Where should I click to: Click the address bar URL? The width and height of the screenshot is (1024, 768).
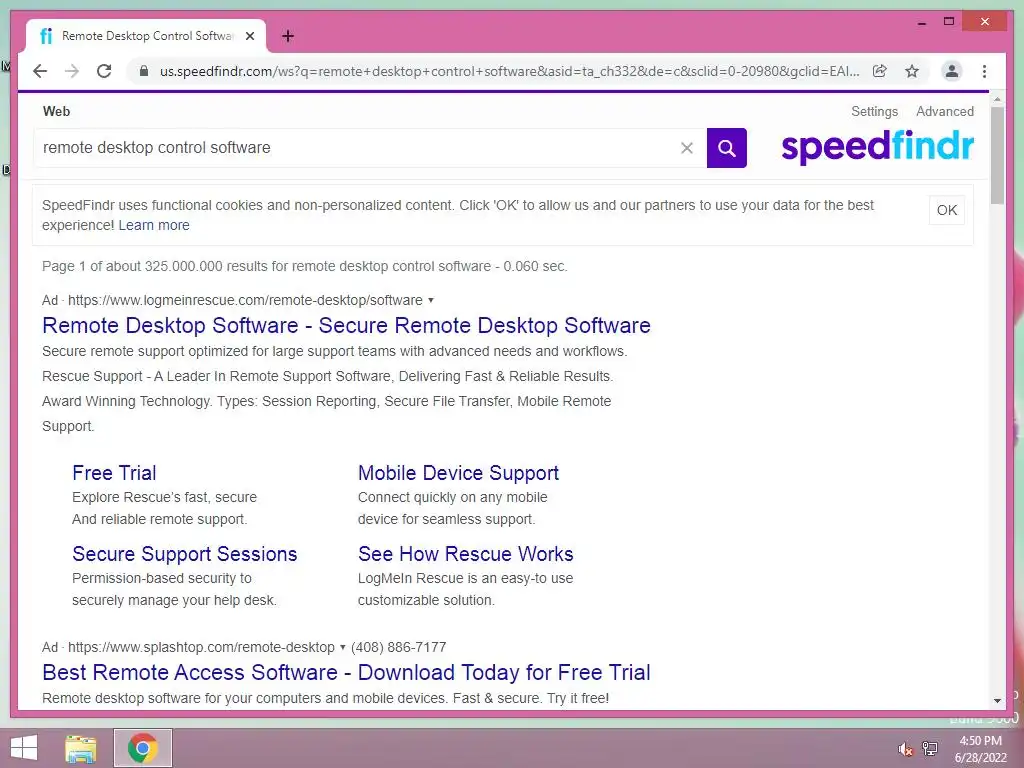[509, 71]
